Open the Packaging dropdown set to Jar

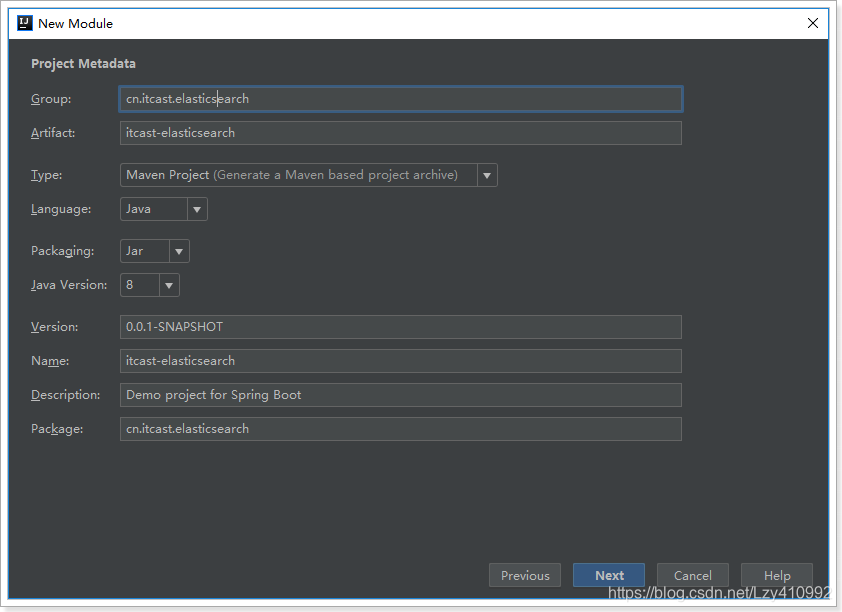click(179, 250)
